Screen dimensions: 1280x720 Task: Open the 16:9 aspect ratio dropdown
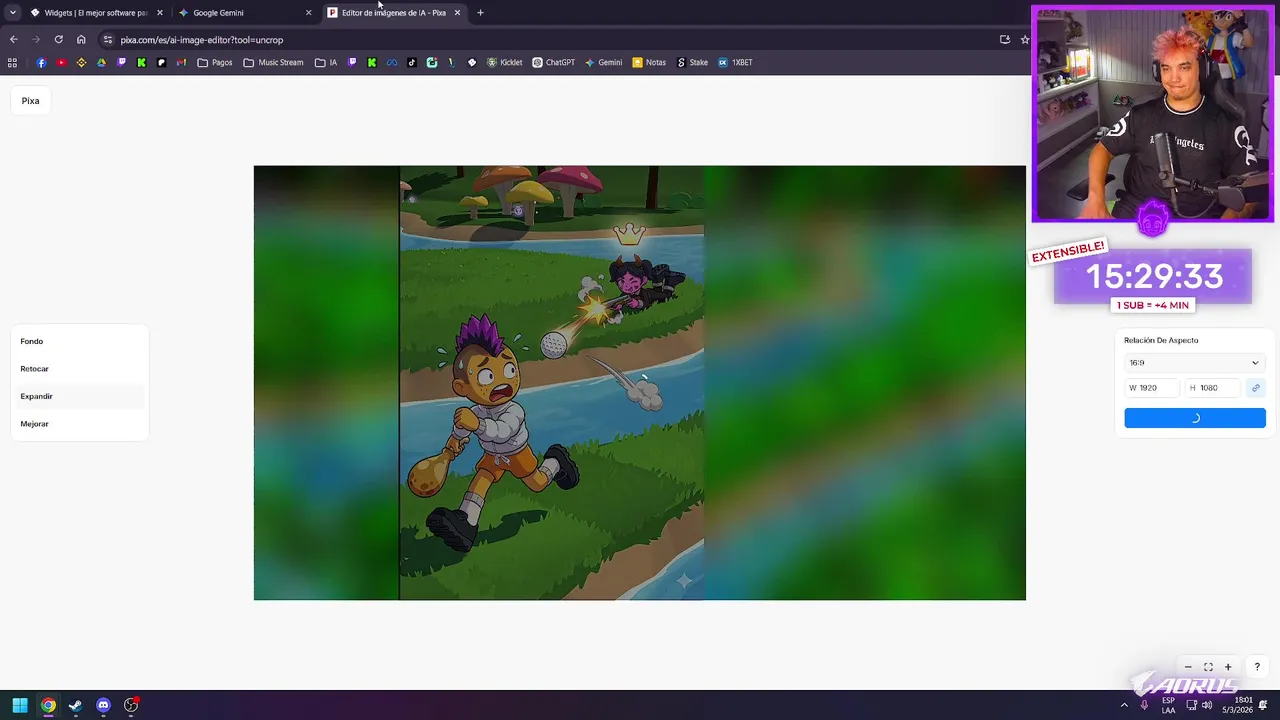(x=1194, y=363)
